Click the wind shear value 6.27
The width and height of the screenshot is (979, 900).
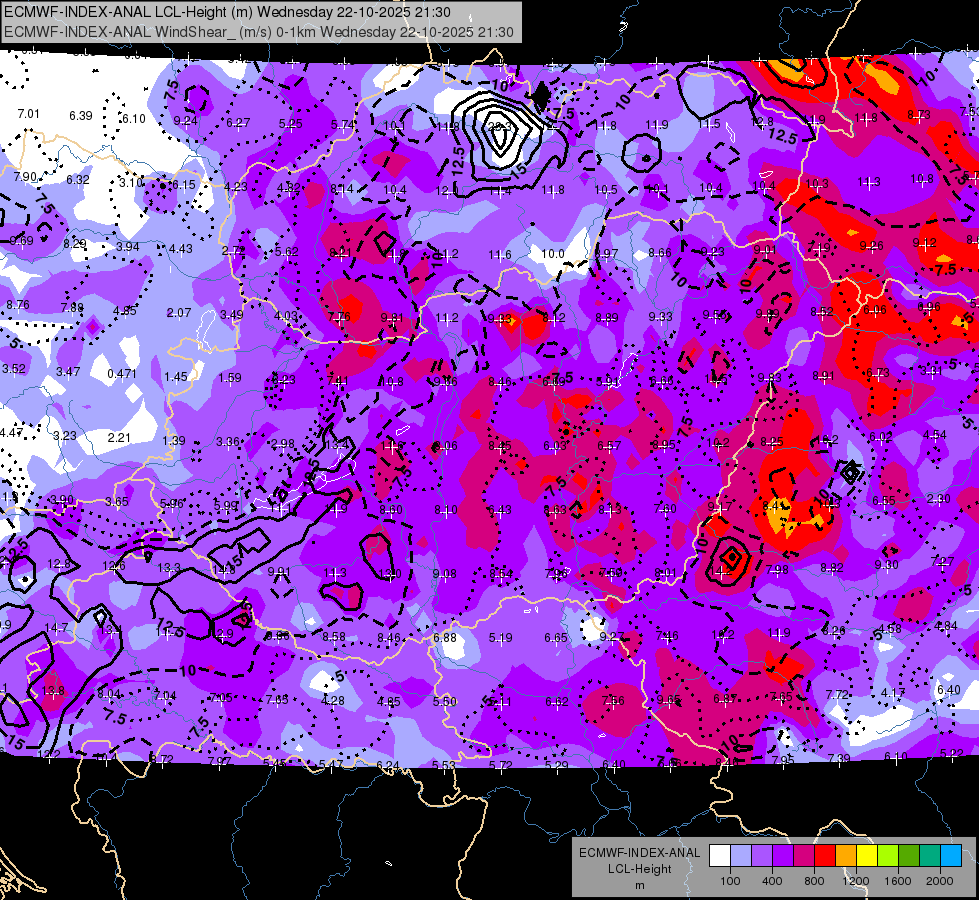coord(238,123)
